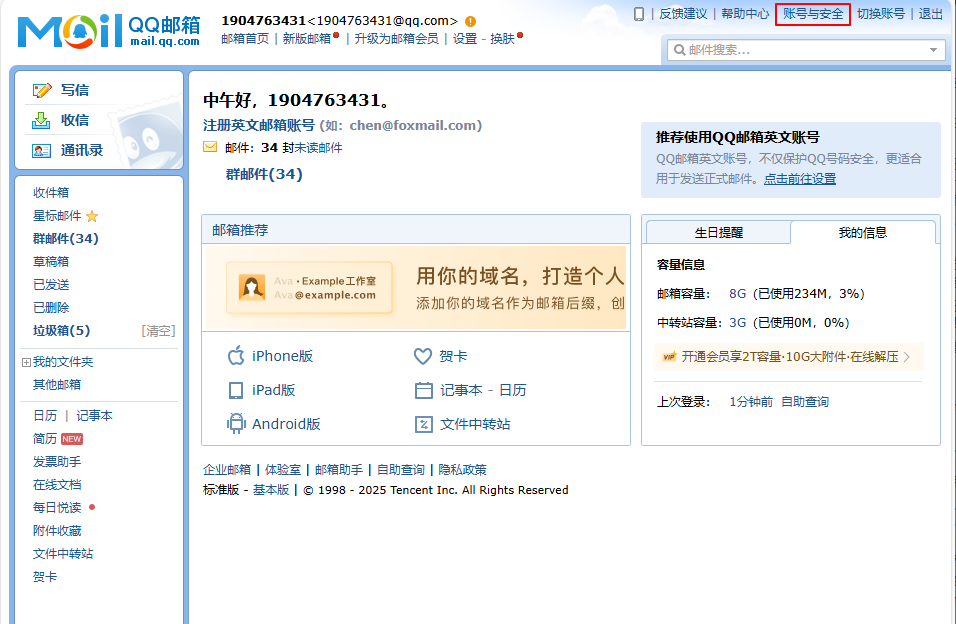Image resolution: width=956 pixels, height=624 pixels.
Task: Click the Apple icon for iPhone版
Action: click(x=236, y=356)
